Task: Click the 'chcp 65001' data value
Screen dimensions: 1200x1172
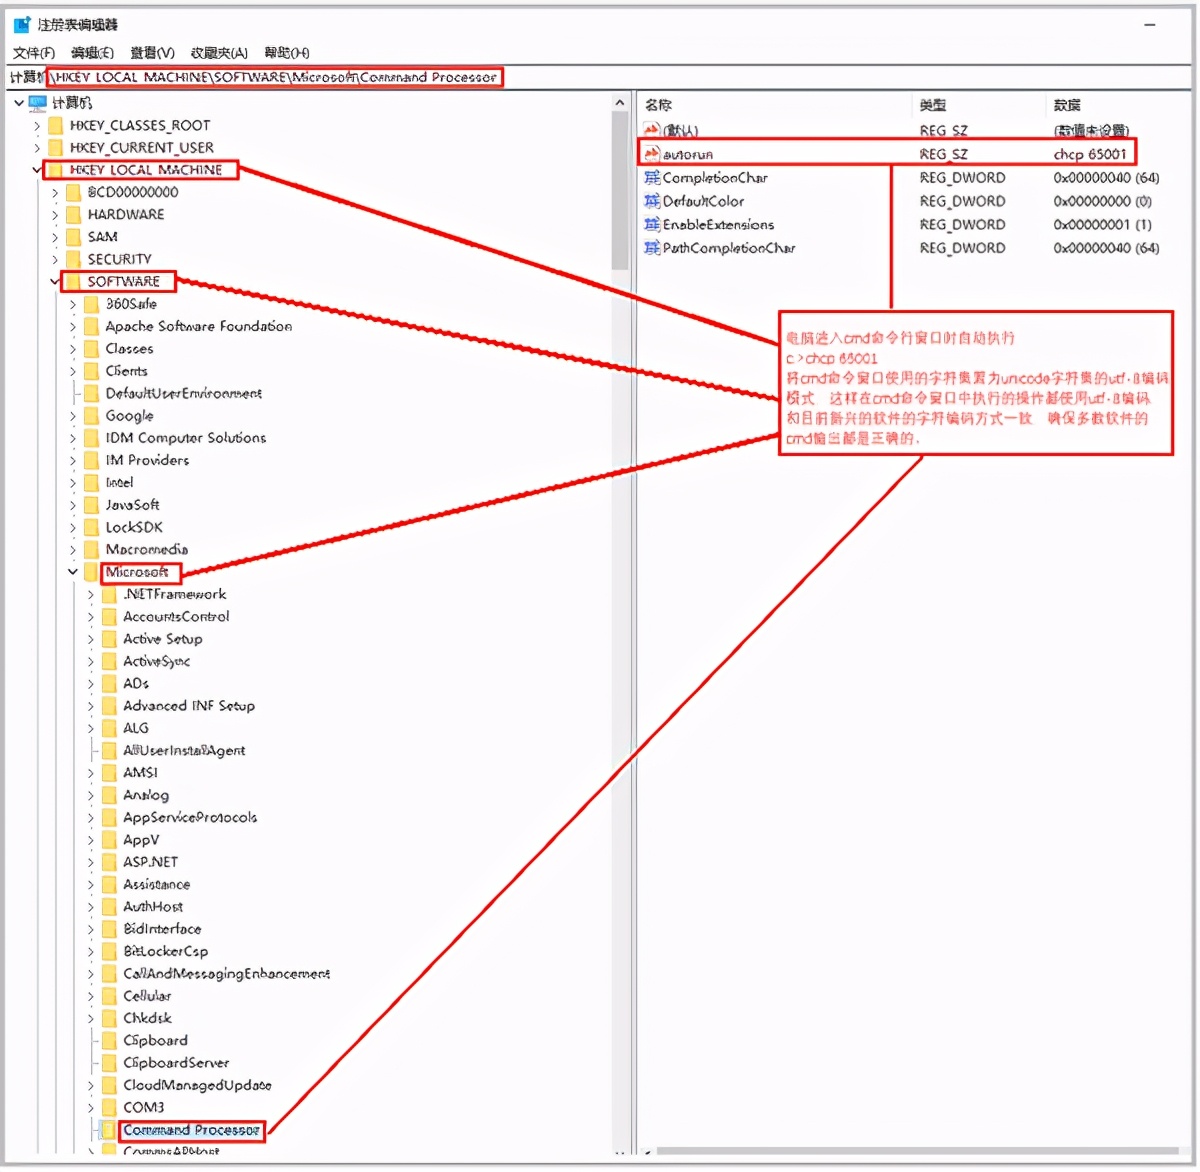Action: [x=1090, y=154]
